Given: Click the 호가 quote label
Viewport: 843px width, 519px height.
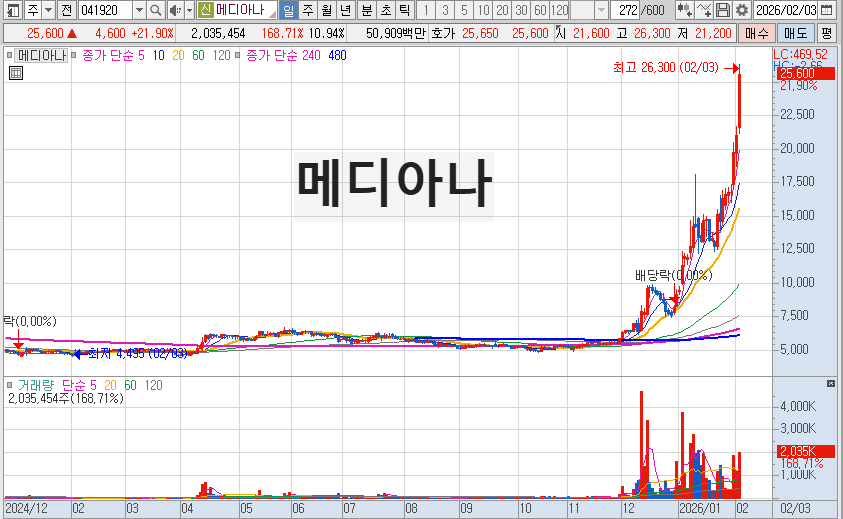Looking at the screenshot, I should pos(444,33).
